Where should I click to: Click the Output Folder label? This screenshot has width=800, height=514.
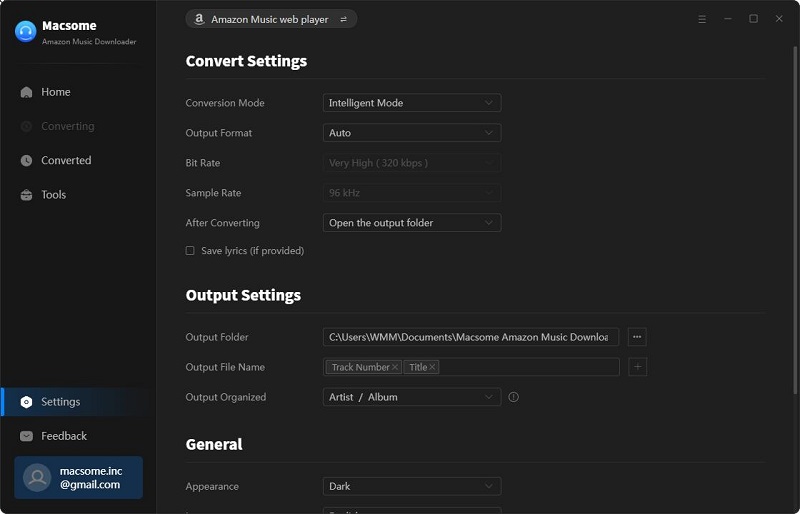(217, 337)
